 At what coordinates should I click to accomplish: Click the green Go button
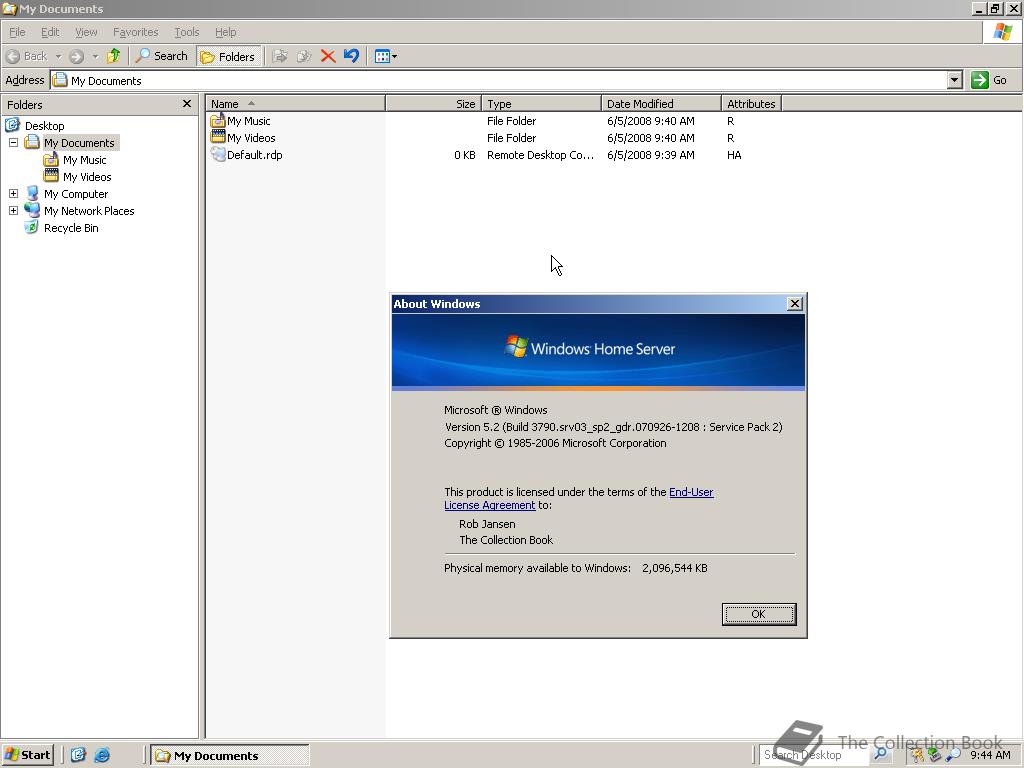tap(989, 80)
